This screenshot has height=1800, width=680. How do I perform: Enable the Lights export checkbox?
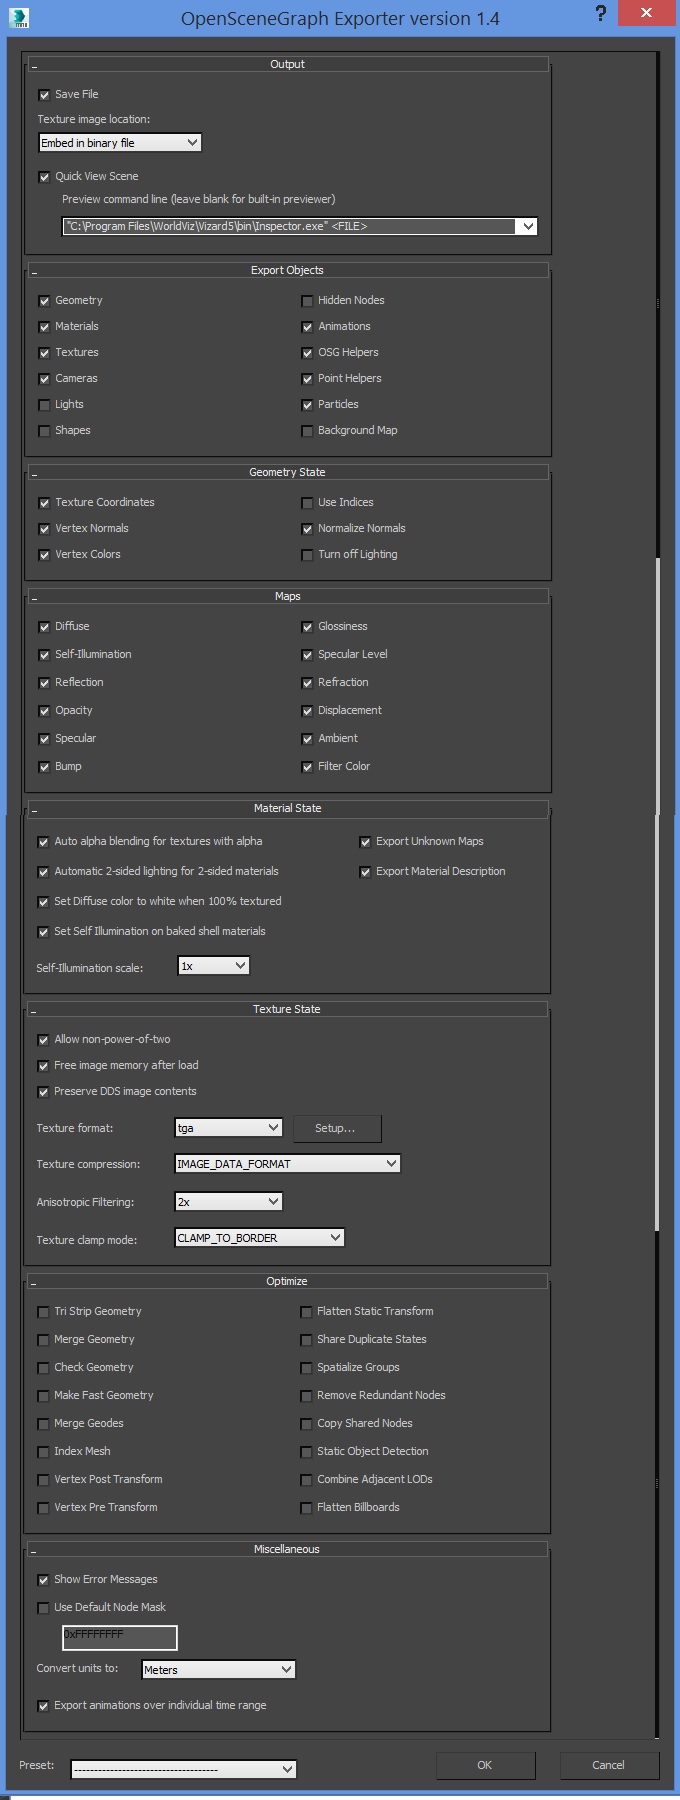44,405
